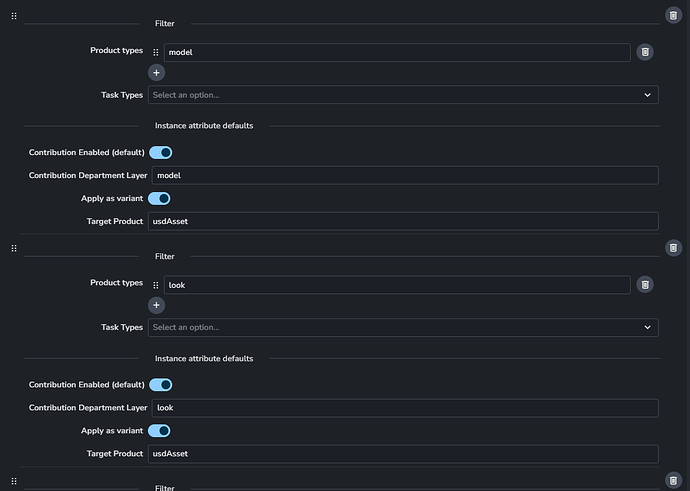
Task: Toggle Contribution Enabled in the model block
Action: click(x=161, y=152)
